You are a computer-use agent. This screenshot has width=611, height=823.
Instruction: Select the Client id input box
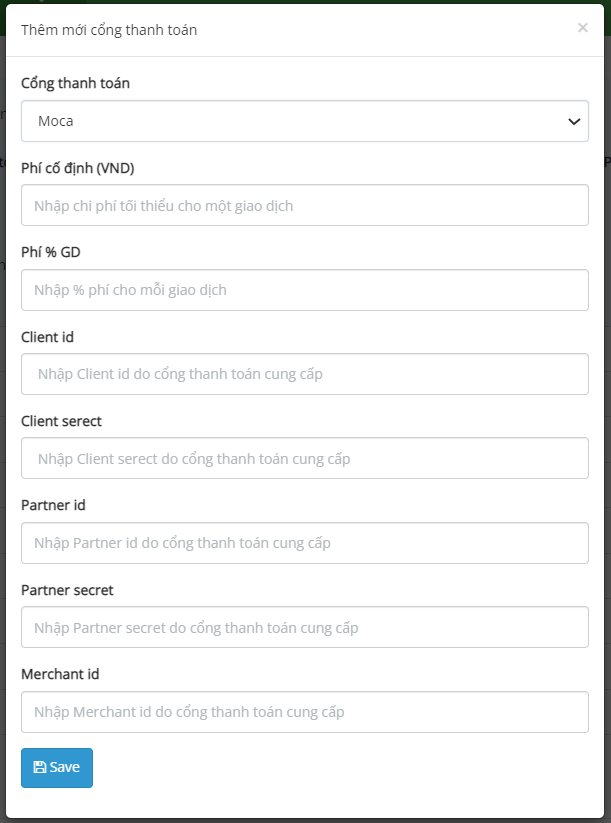(x=304, y=374)
